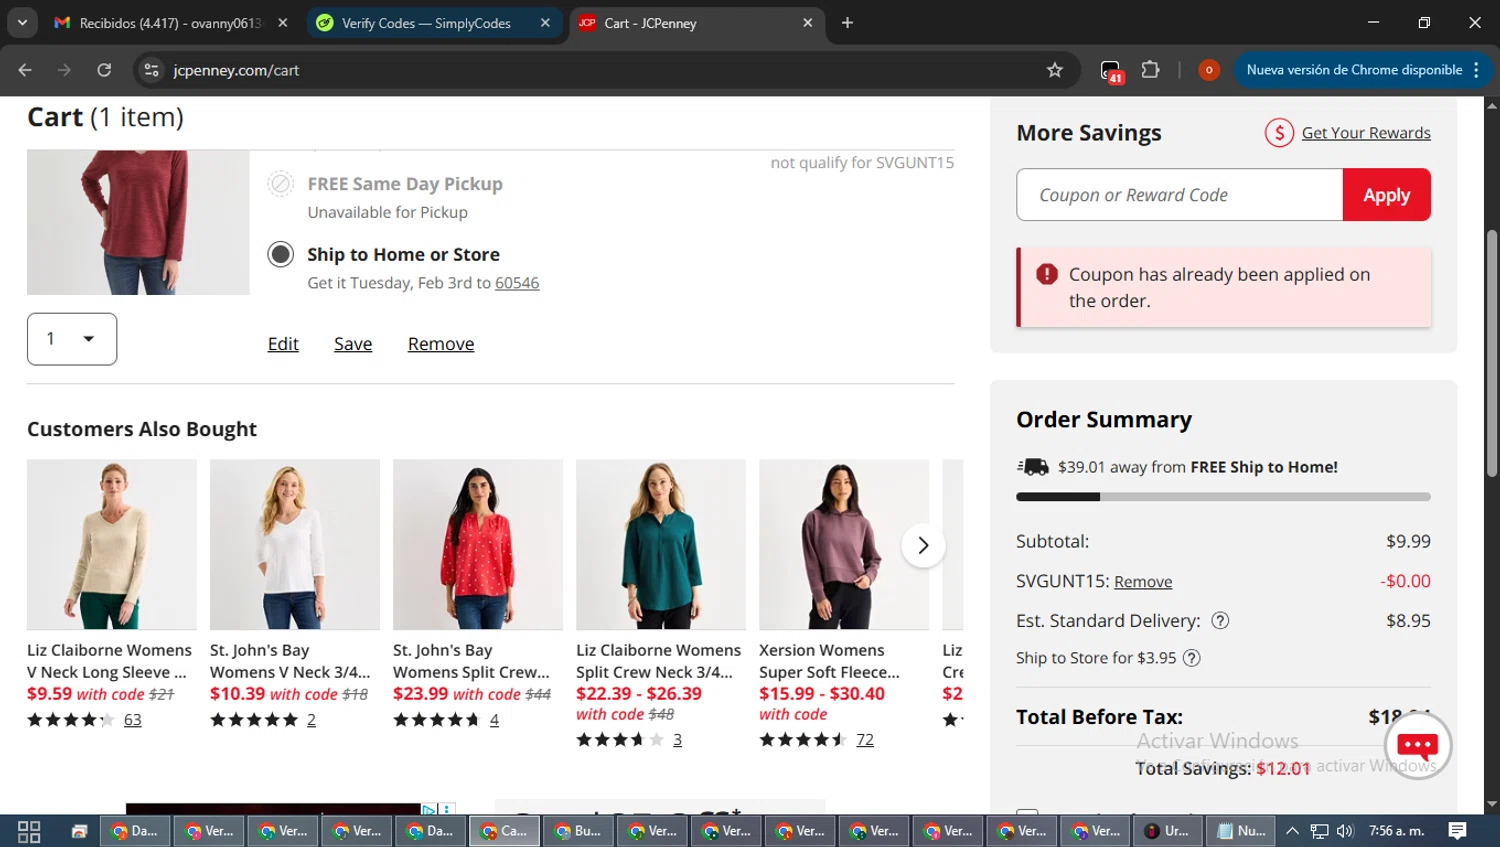Bookmark this page with star icon
The width and height of the screenshot is (1500, 847).
[x=1054, y=70]
